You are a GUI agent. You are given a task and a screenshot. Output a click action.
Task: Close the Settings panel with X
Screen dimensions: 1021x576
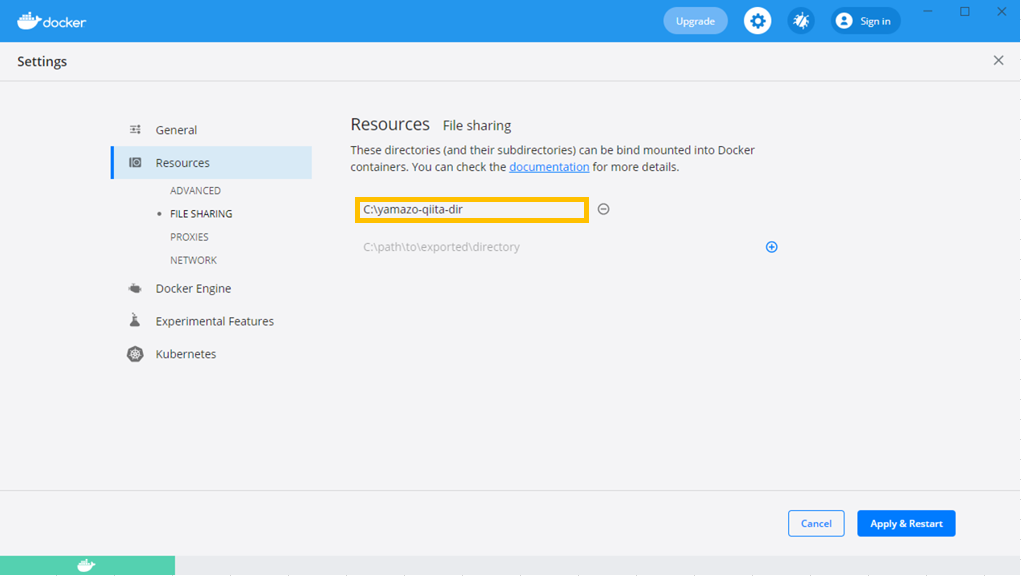pyautogui.click(x=998, y=61)
